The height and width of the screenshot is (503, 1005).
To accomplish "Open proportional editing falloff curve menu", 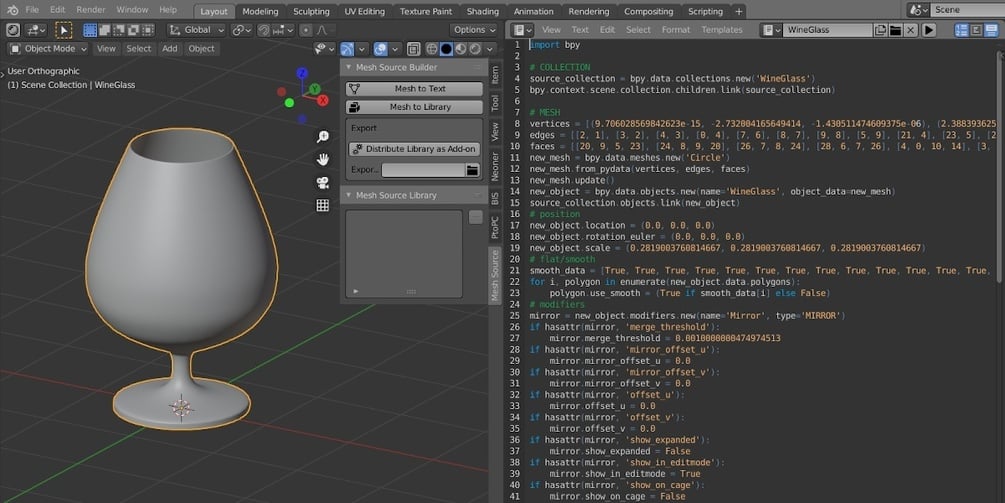I will click(x=322, y=30).
